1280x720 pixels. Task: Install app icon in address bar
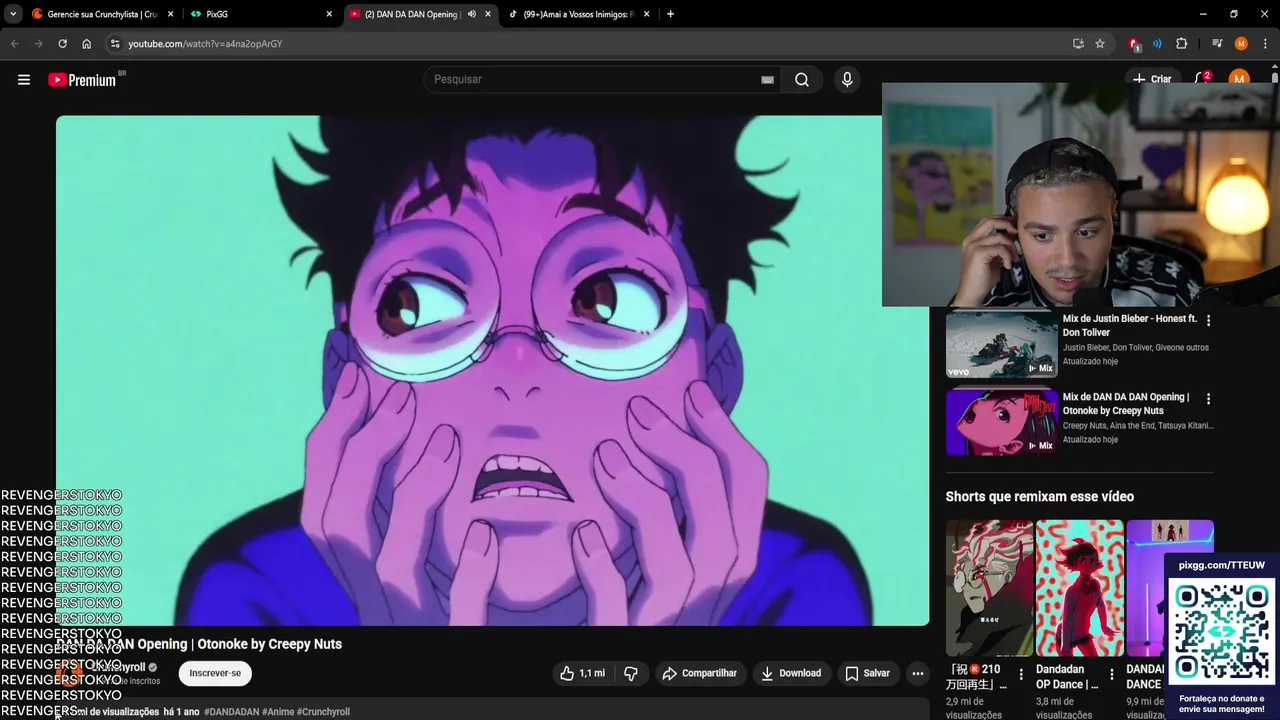tap(1078, 44)
